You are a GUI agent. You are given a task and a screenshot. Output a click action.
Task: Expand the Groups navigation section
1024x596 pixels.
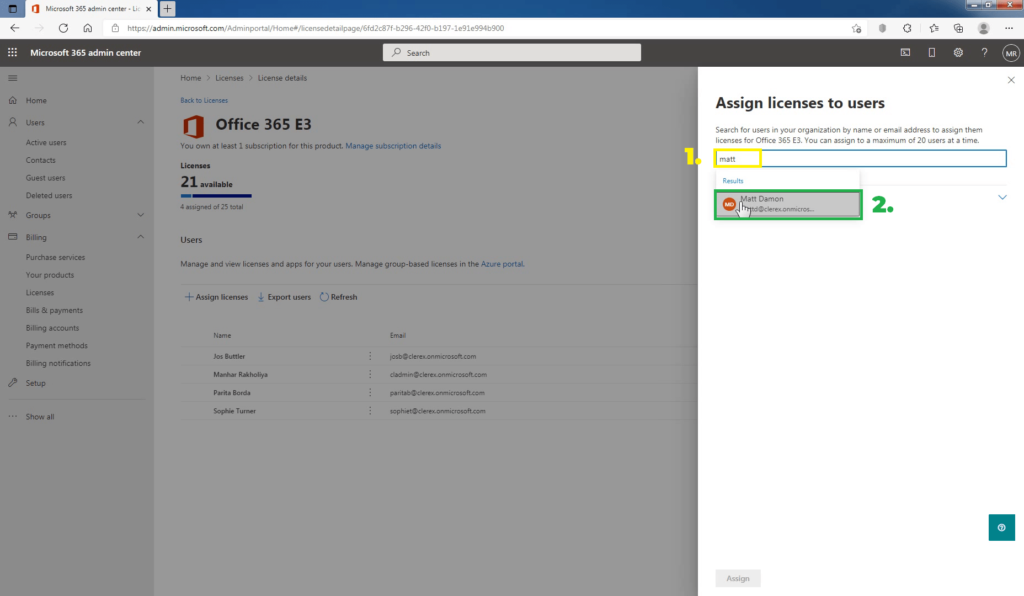140,215
